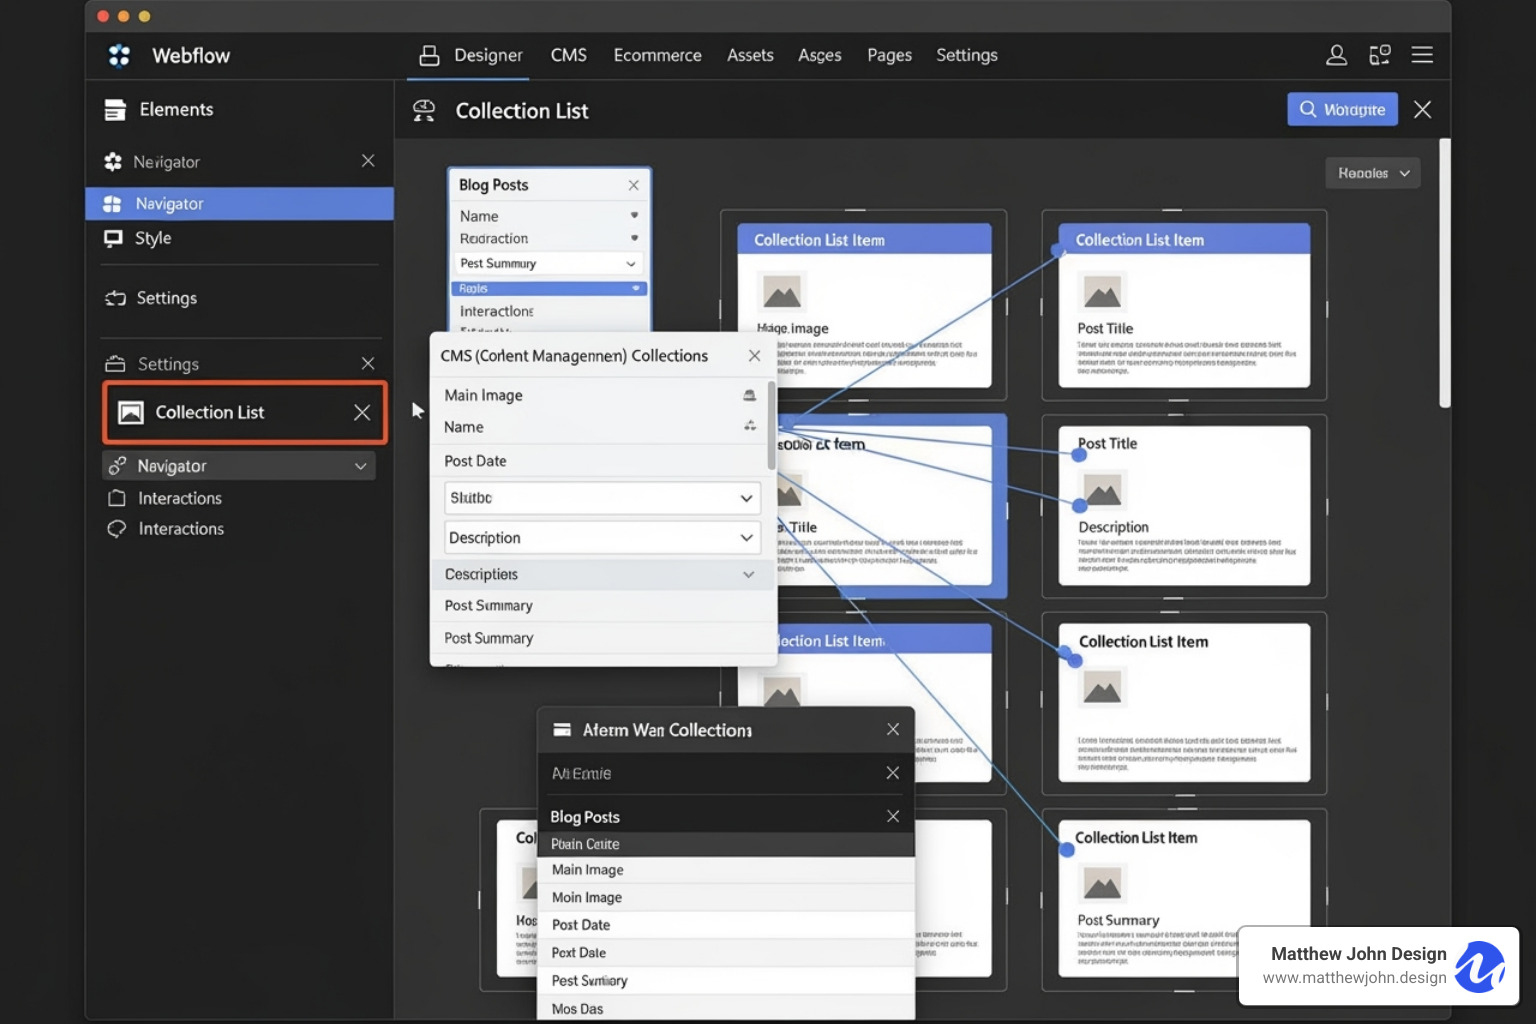Select the first Post Summary row

pyautogui.click(x=602, y=606)
